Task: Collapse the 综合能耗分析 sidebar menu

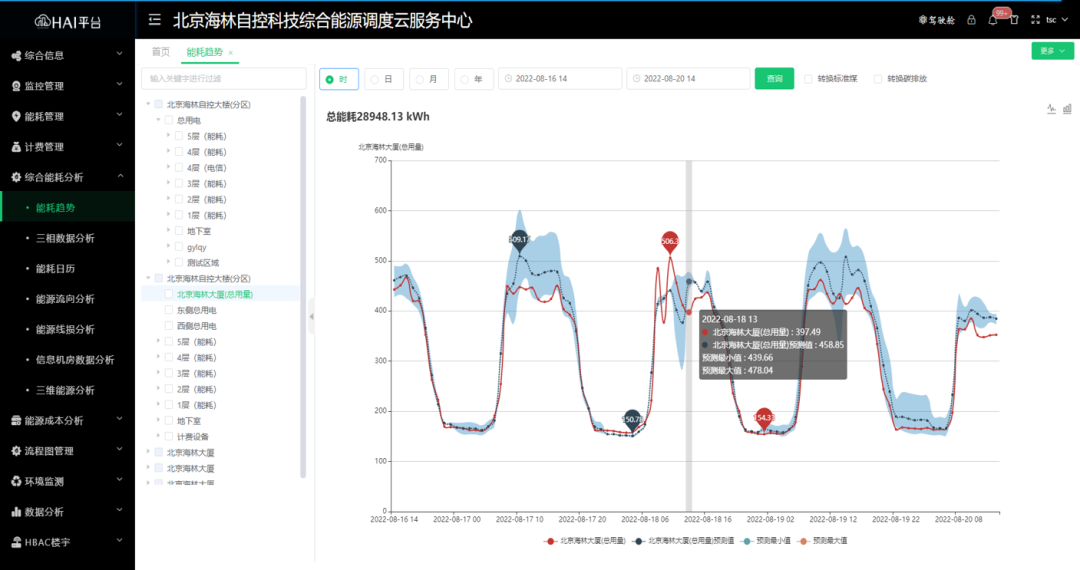Action: click(120, 176)
